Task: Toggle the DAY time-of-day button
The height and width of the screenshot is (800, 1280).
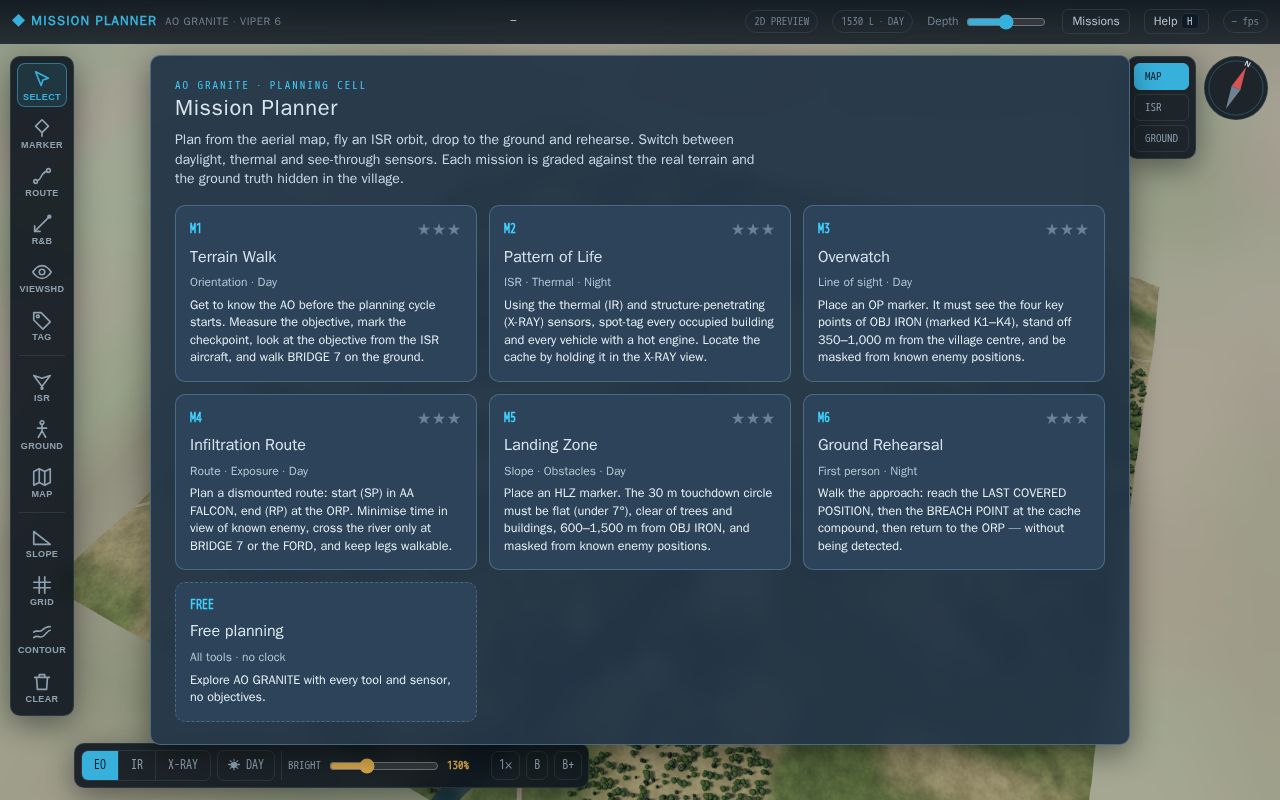Action: coord(246,765)
